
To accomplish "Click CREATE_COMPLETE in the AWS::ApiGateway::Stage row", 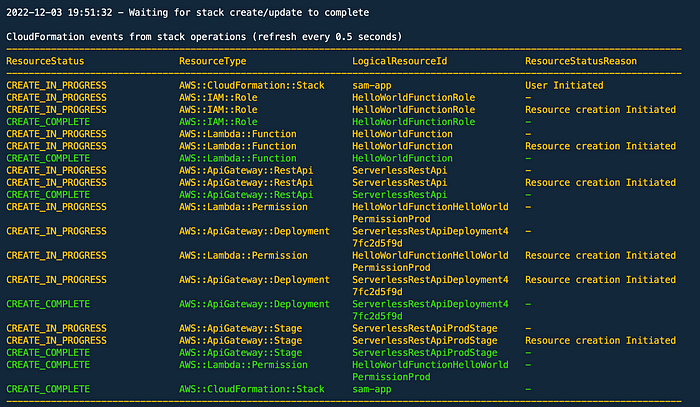I will tap(48, 353).
